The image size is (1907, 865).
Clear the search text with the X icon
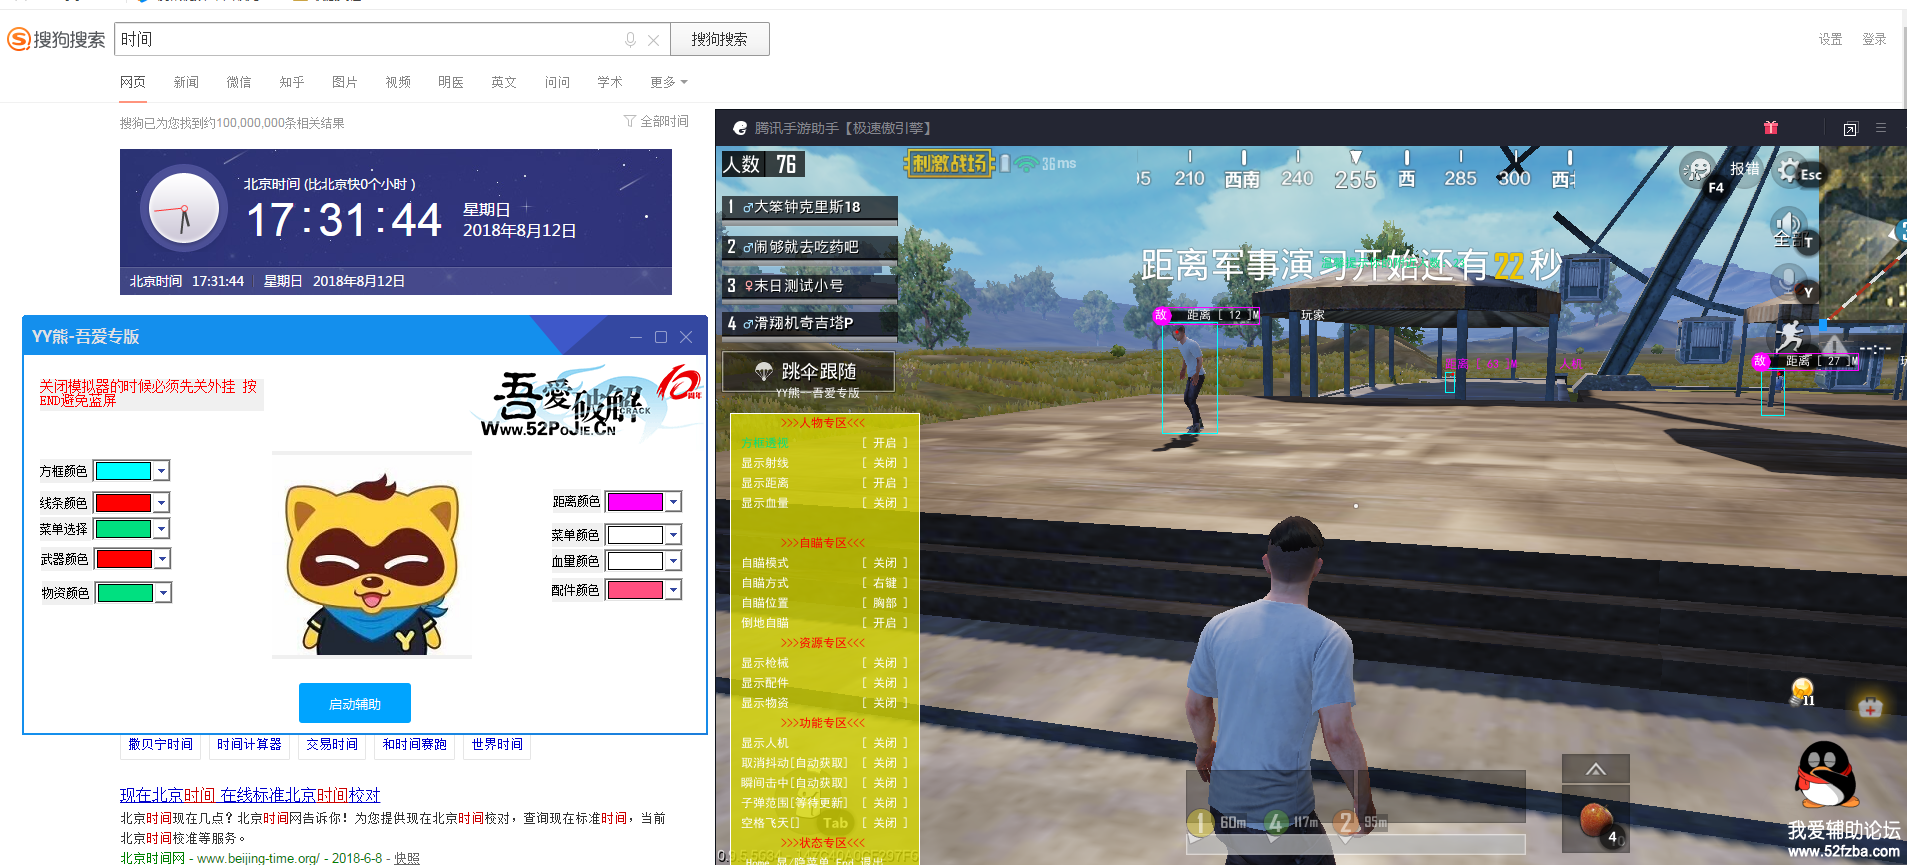coord(653,40)
